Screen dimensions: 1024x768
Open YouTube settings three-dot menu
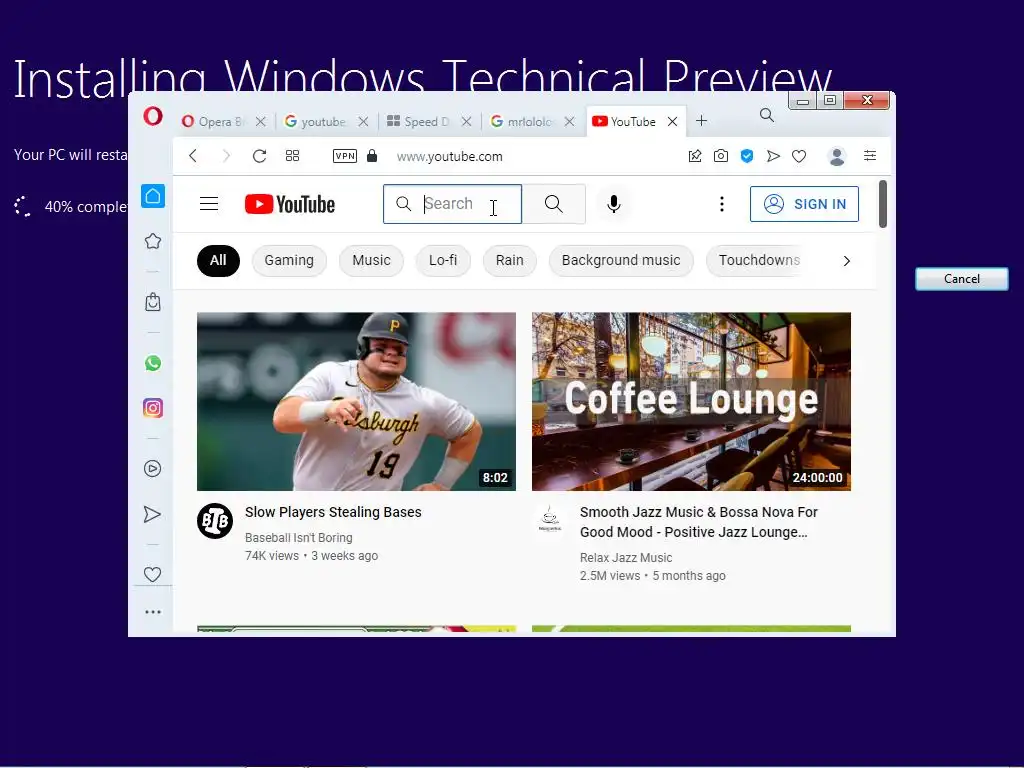722,204
